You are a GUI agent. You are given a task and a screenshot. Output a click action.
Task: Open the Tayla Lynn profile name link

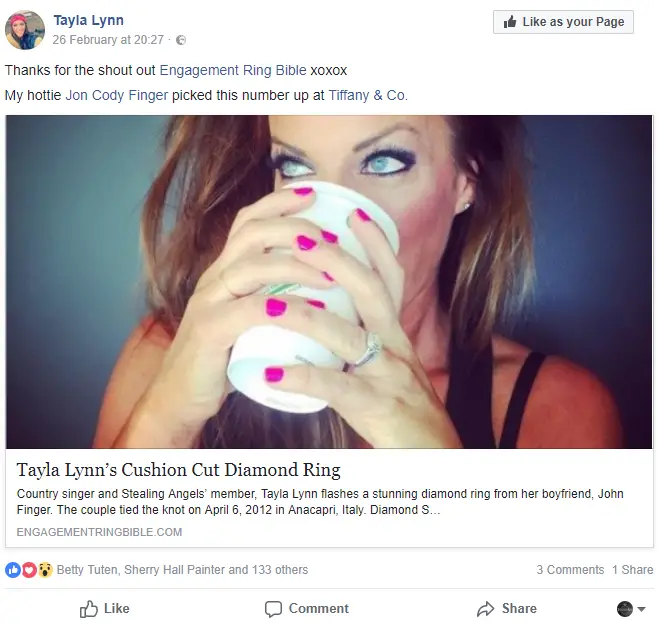pyautogui.click(x=89, y=20)
